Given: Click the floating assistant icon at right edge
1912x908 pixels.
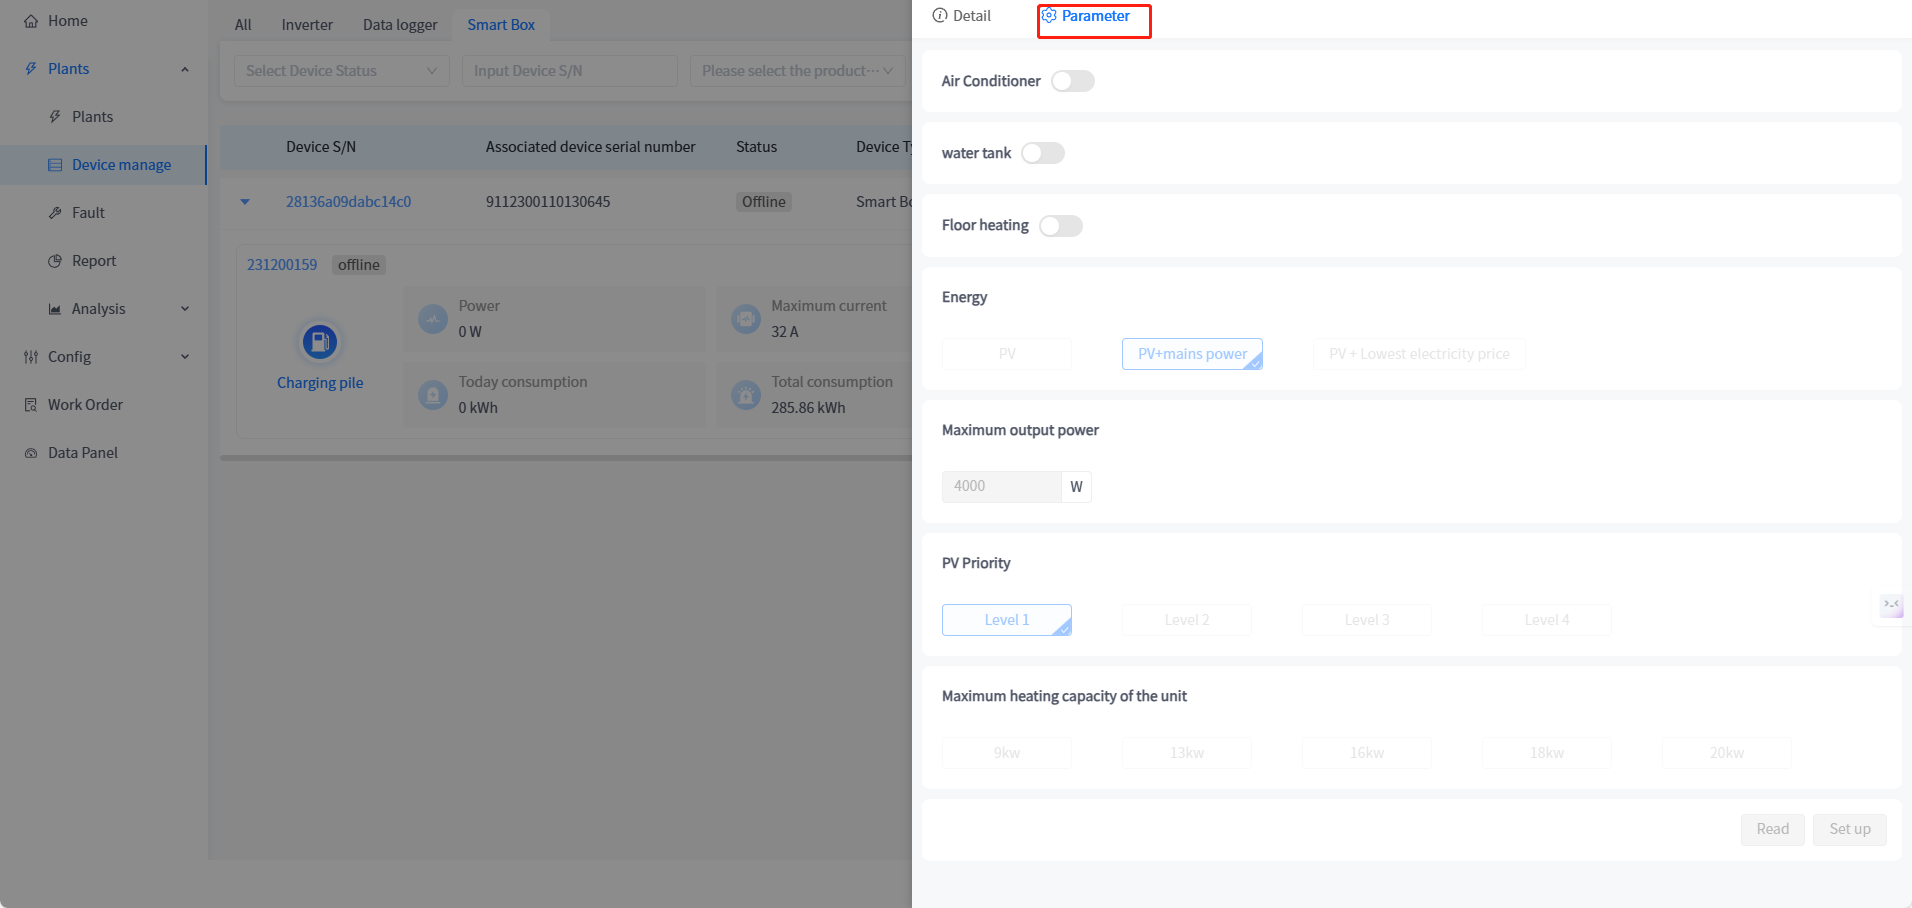Looking at the screenshot, I should (1891, 606).
